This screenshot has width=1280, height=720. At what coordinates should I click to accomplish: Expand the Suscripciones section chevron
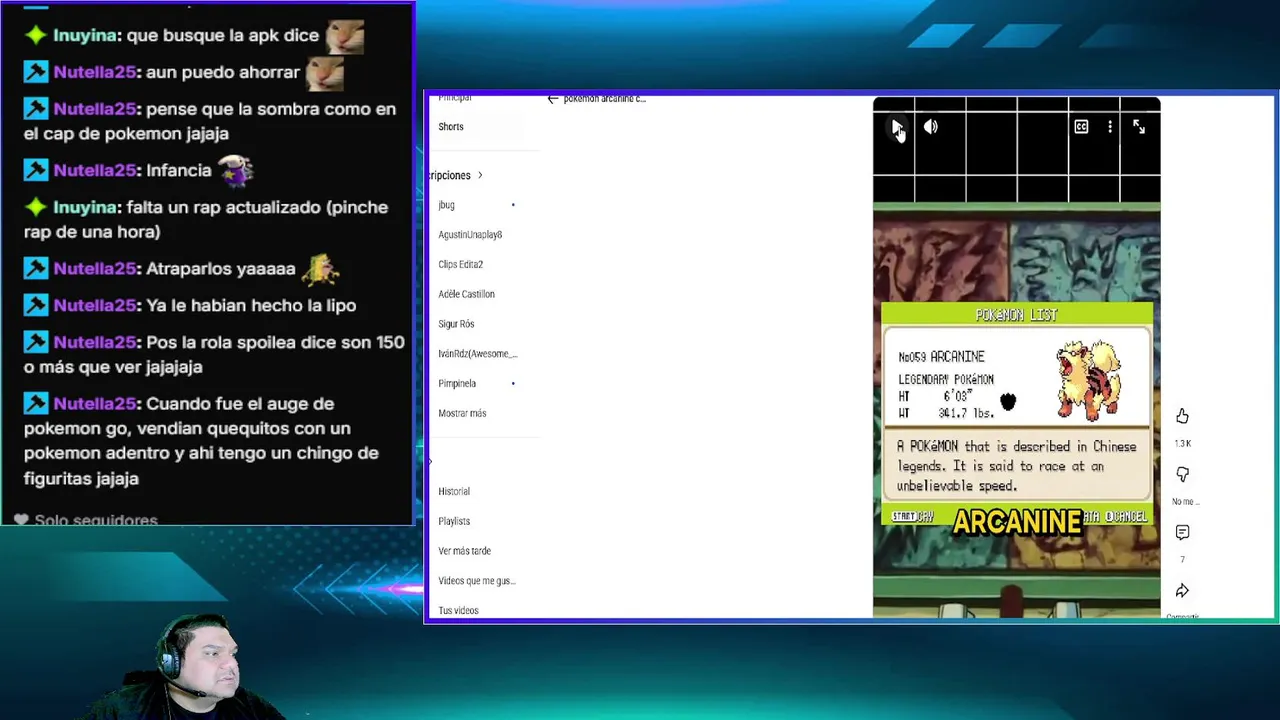coord(480,176)
